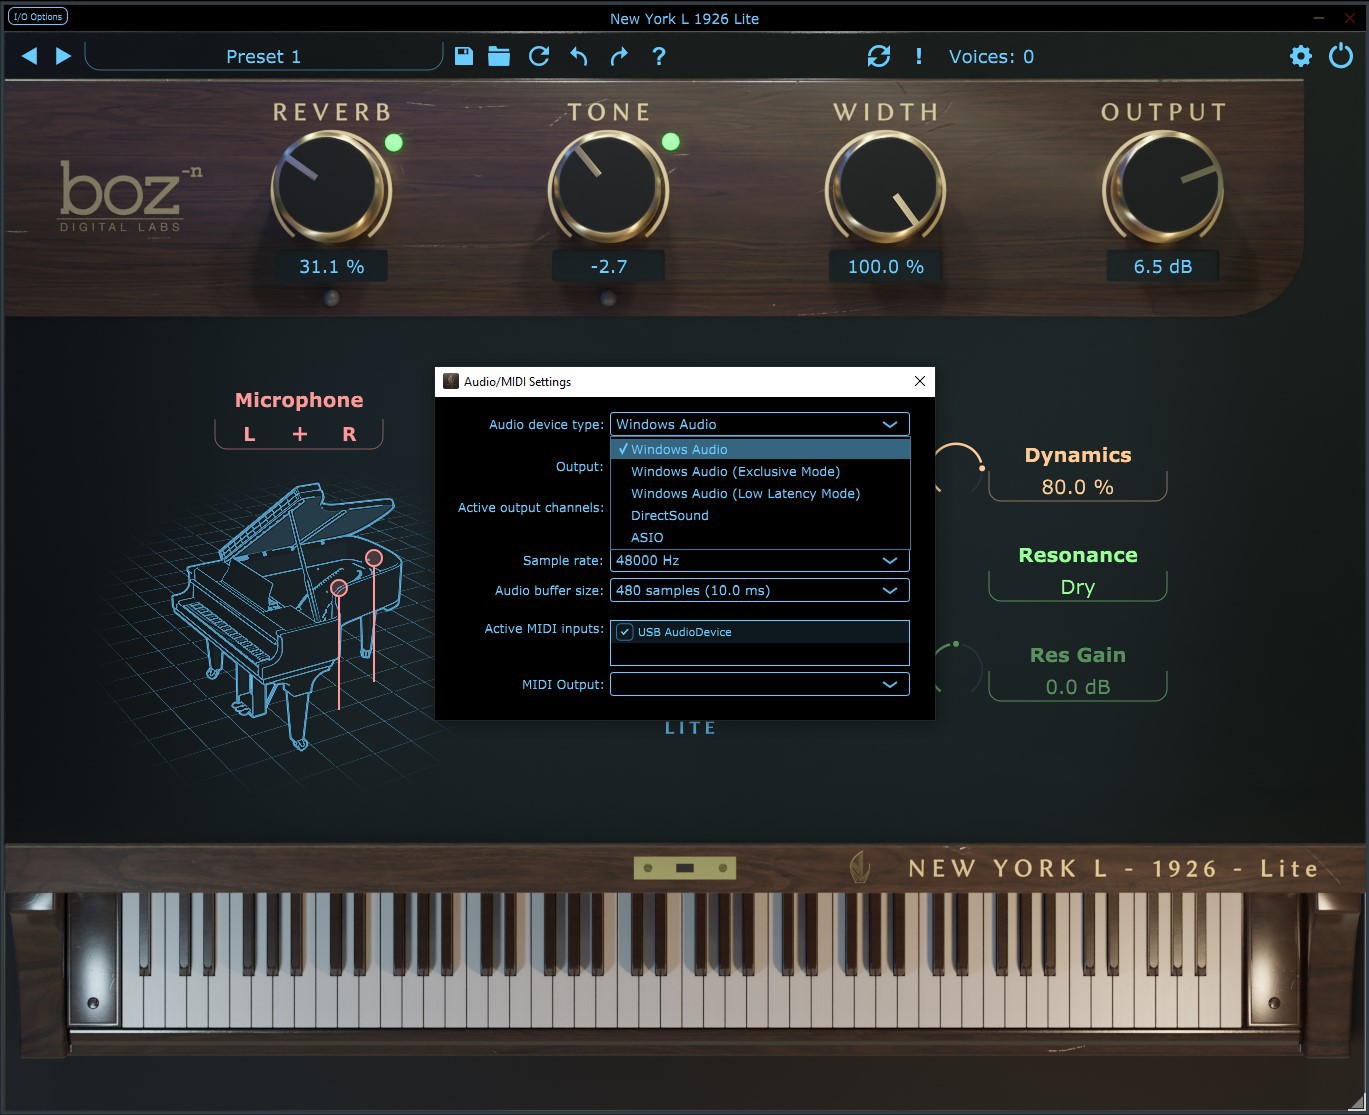Screen dimensions: 1369x1115
Task: Adjust the Width knob
Action: [x=885, y=187]
